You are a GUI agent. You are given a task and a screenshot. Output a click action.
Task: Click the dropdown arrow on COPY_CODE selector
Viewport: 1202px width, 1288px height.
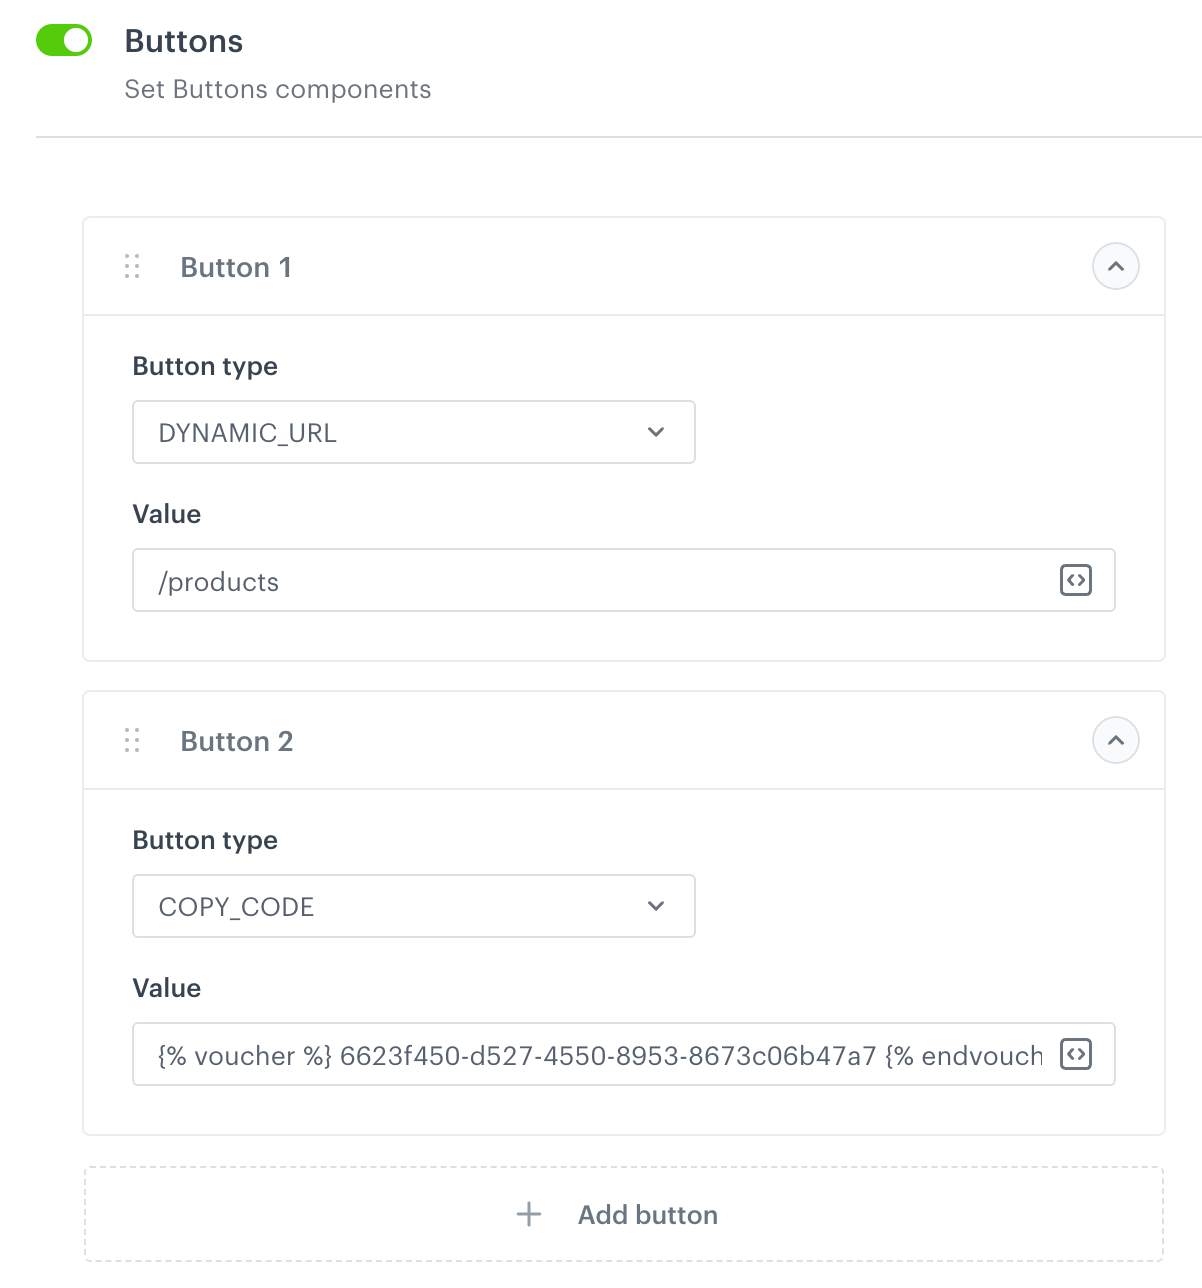[x=655, y=906]
